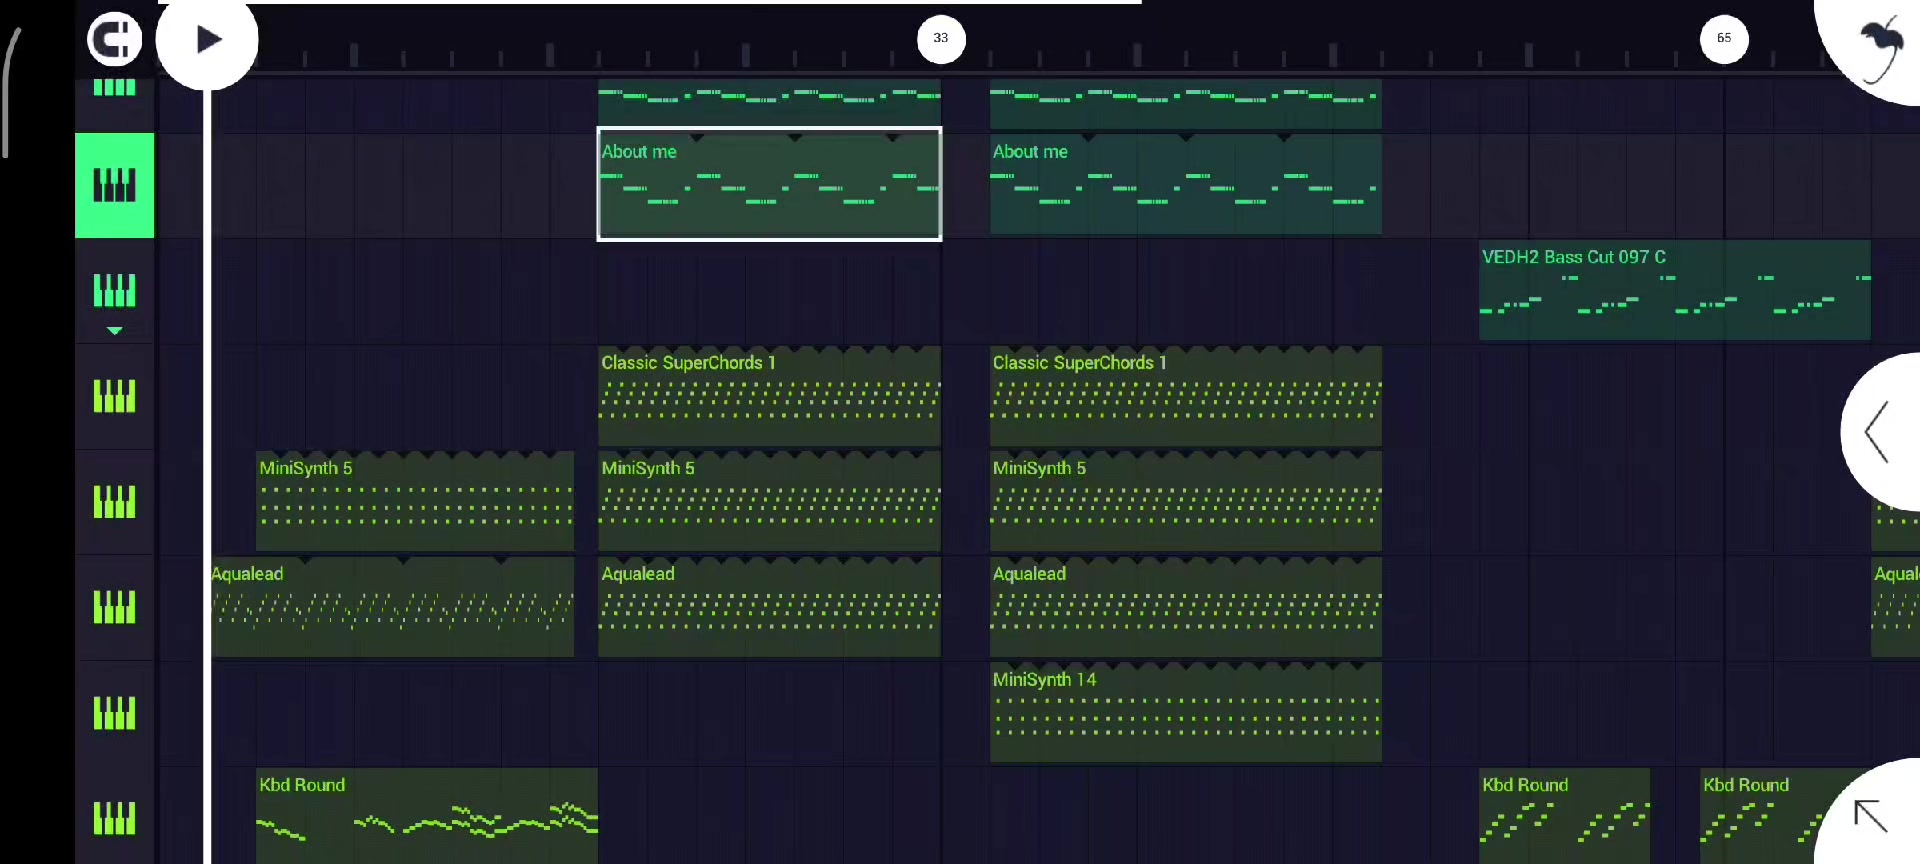Select the VEDH2 Bass Cut 097 C clip
Viewport: 1920px width, 864px height.
(1675, 290)
